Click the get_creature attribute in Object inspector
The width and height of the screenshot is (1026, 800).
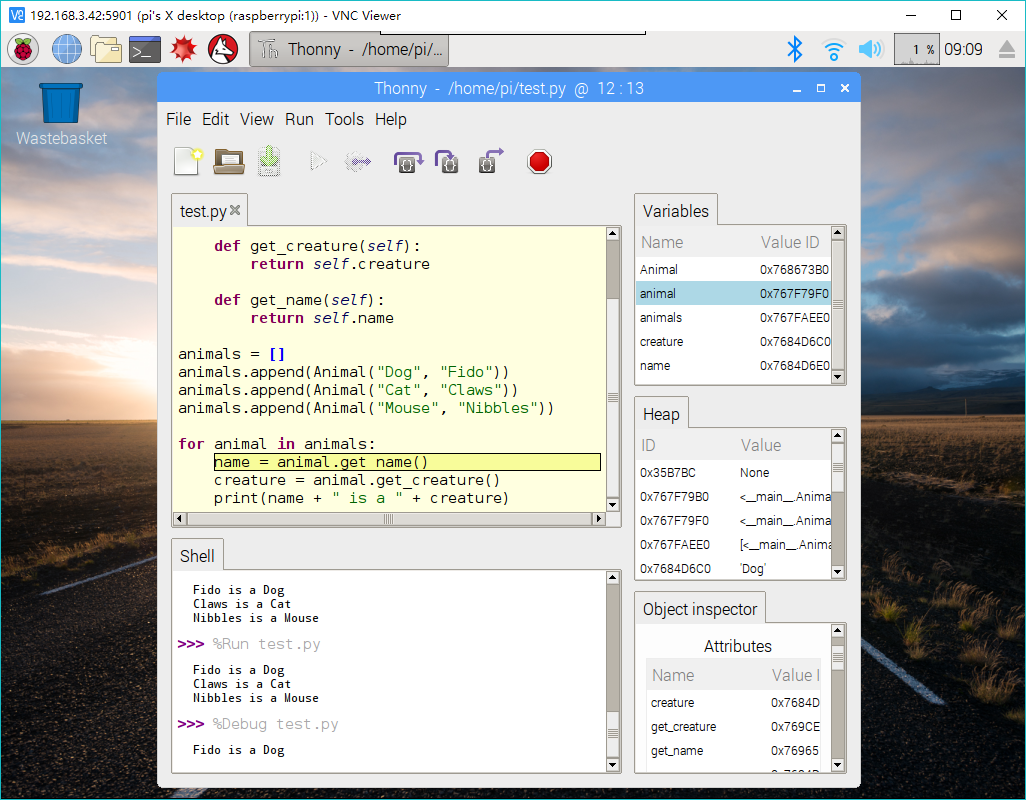tap(683, 727)
